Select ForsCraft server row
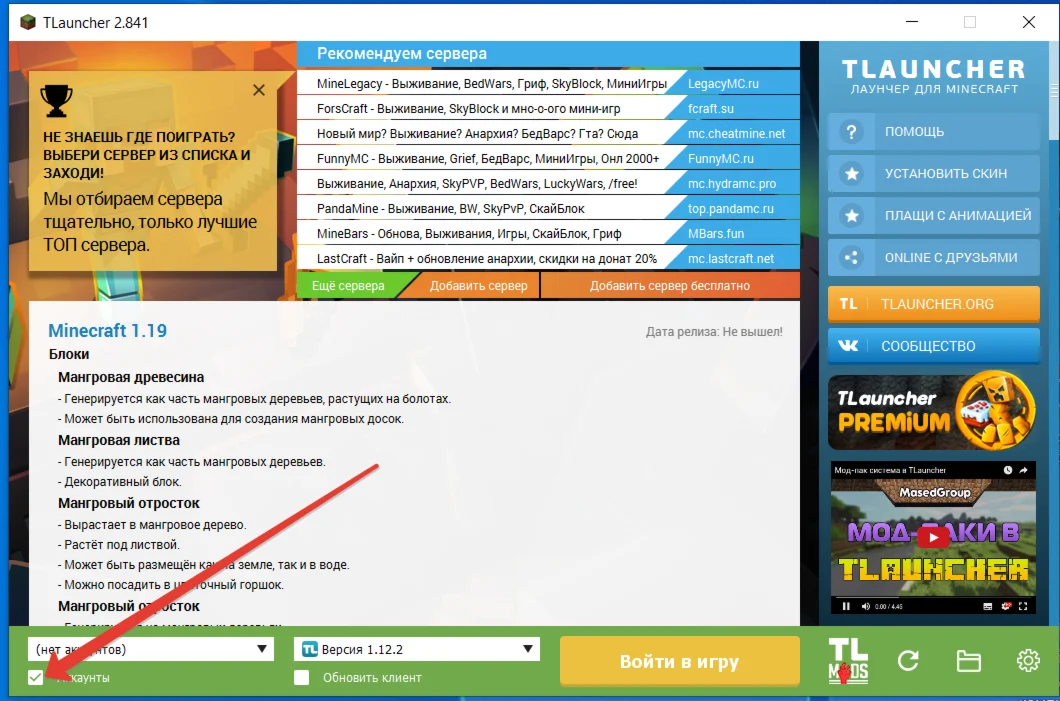 tap(548, 109)
